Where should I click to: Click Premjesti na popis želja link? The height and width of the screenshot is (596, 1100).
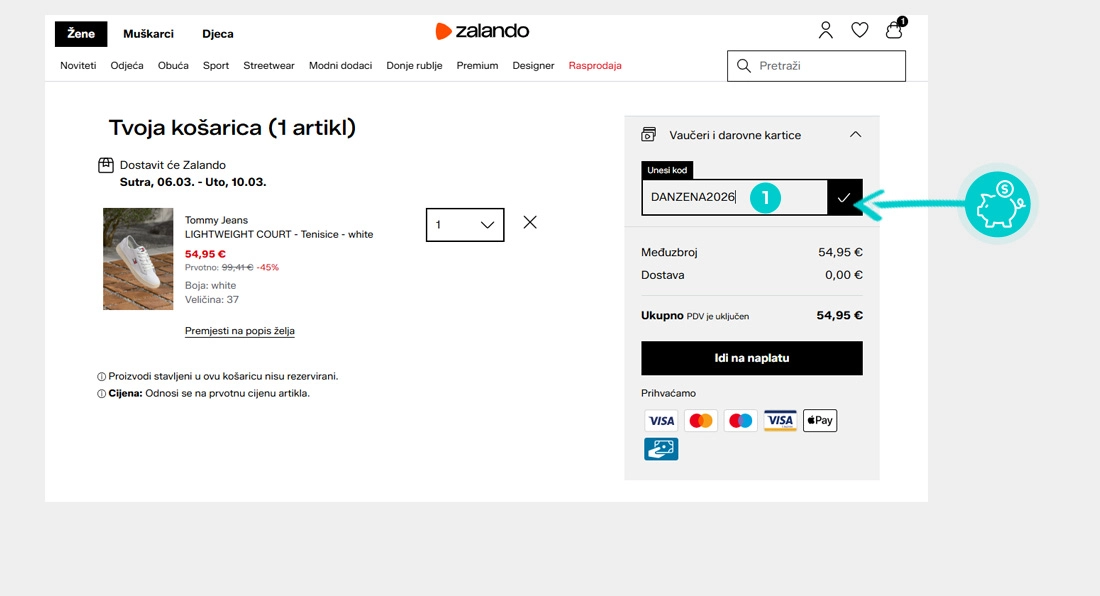239,330
